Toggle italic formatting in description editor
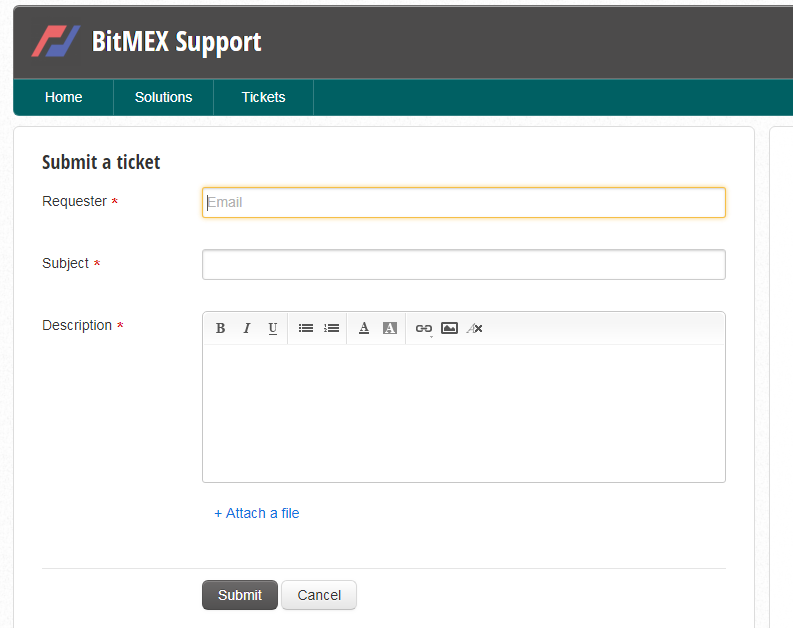 point(247,329)
